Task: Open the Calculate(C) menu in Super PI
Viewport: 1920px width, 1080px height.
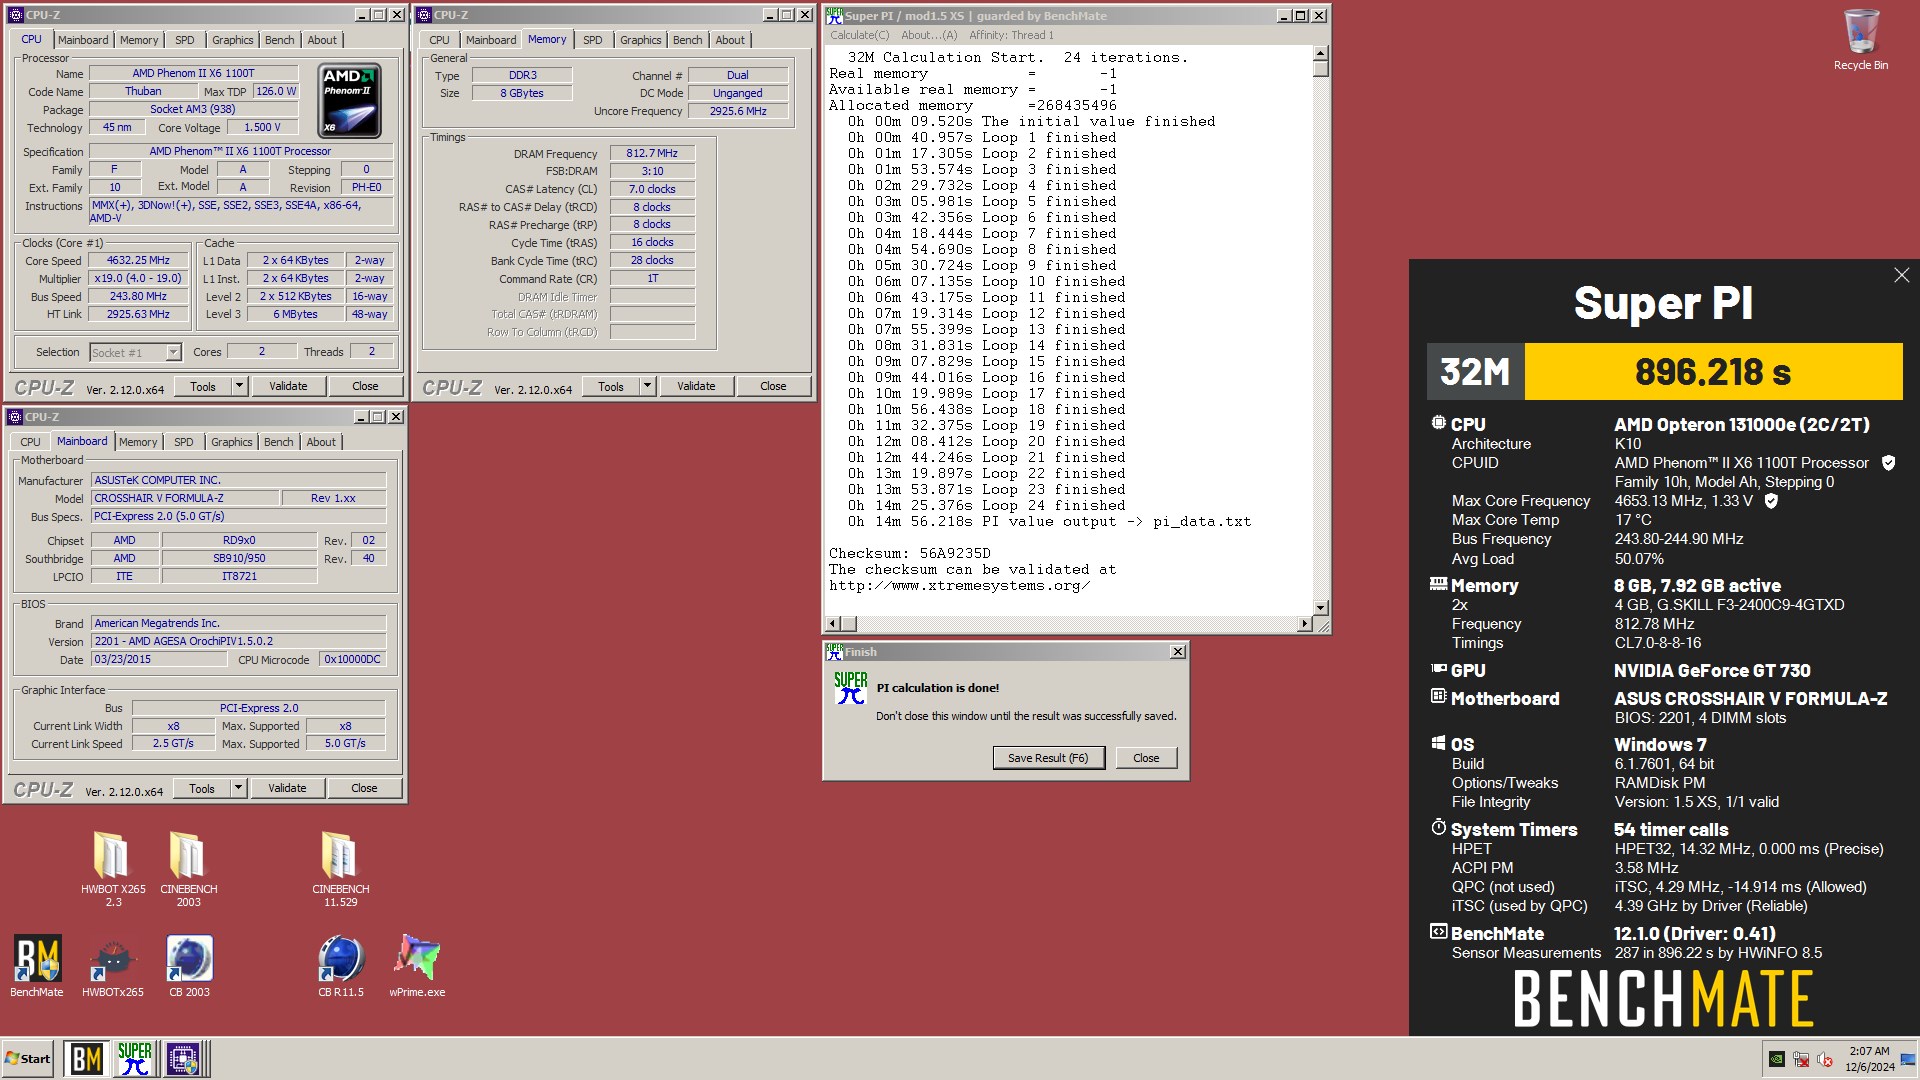Action: [x=859, y=35]
